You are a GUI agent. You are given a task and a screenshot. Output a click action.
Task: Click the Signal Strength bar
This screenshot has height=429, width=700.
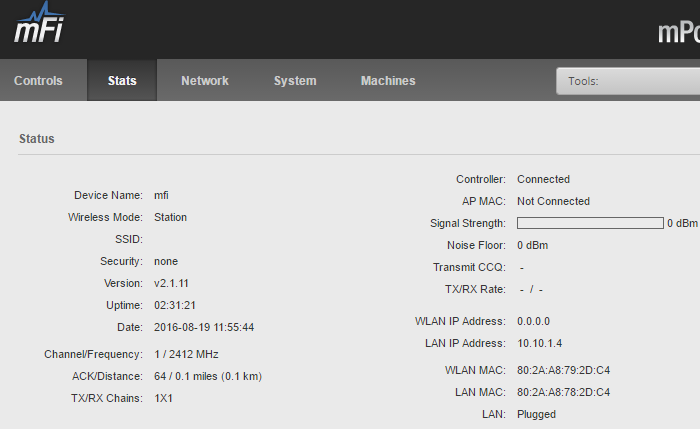pyautogui.click(x=590, y=223)
